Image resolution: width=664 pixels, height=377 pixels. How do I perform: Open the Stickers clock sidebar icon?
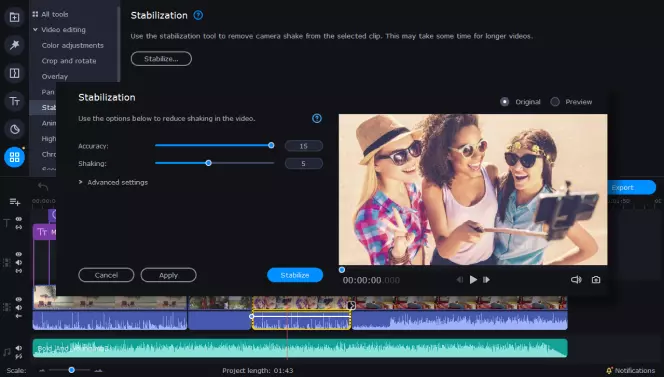tap(14, 129)
